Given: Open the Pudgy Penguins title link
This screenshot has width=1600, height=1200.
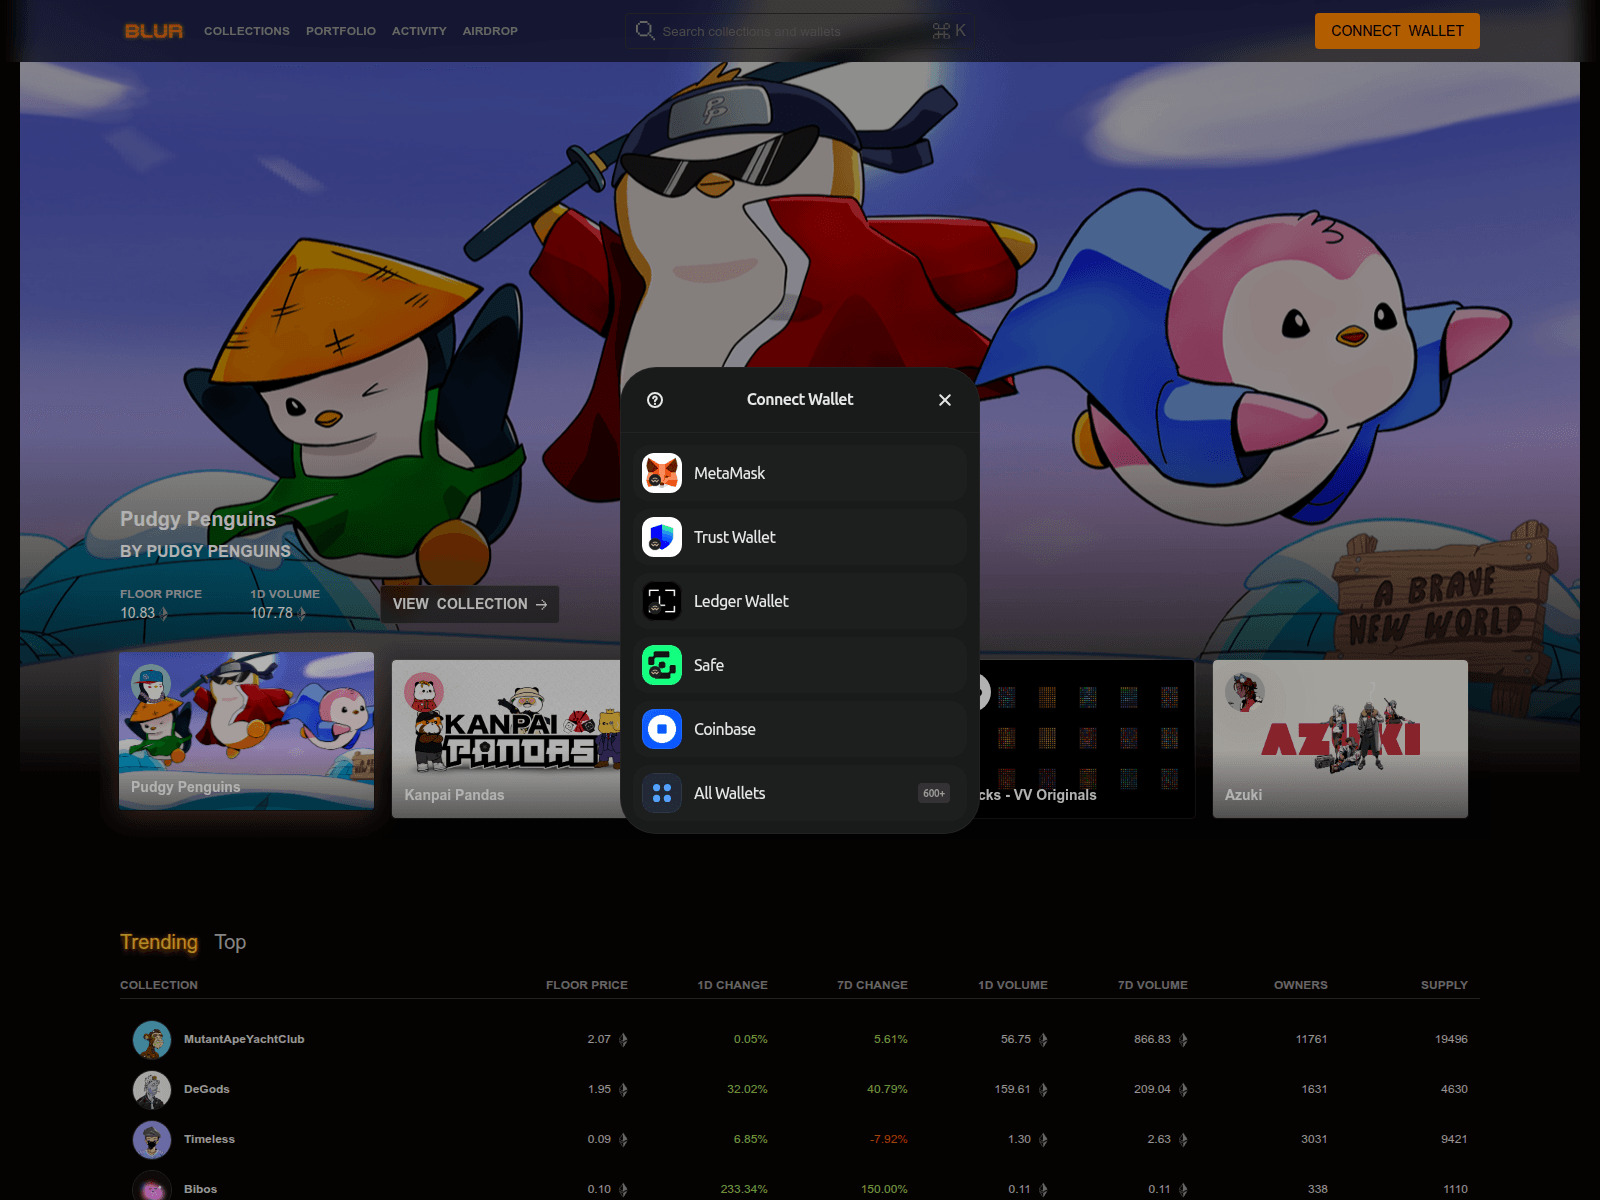Looking at the screenshot, I should (198, 519).
